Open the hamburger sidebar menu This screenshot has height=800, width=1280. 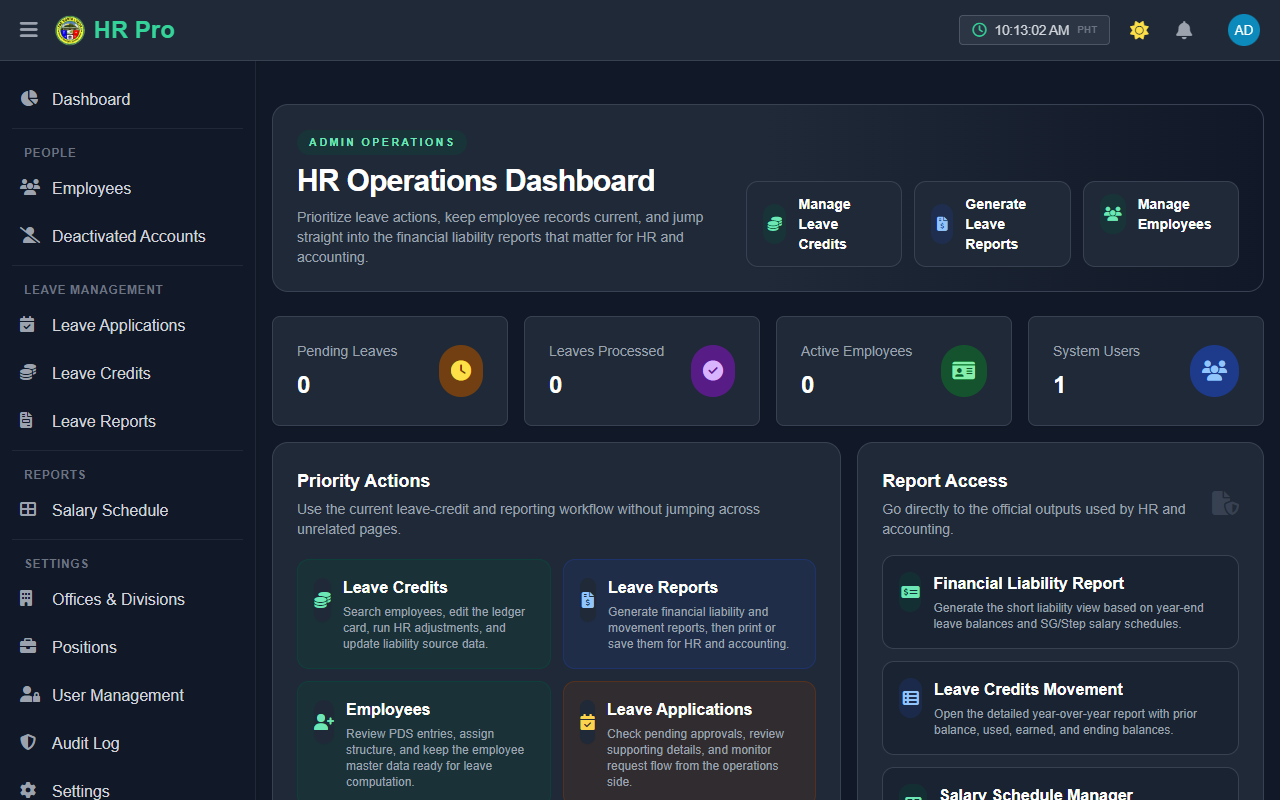coord(29,30)
